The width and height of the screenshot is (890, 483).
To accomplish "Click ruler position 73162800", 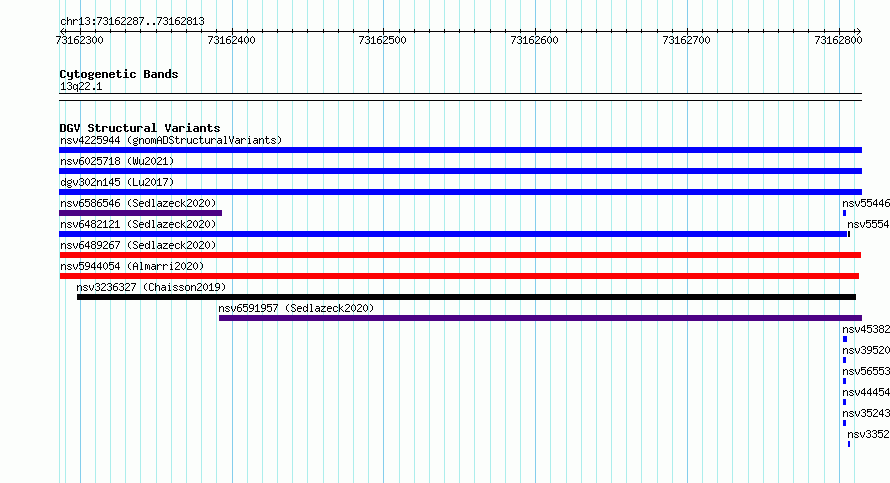I will click(838, 40).
